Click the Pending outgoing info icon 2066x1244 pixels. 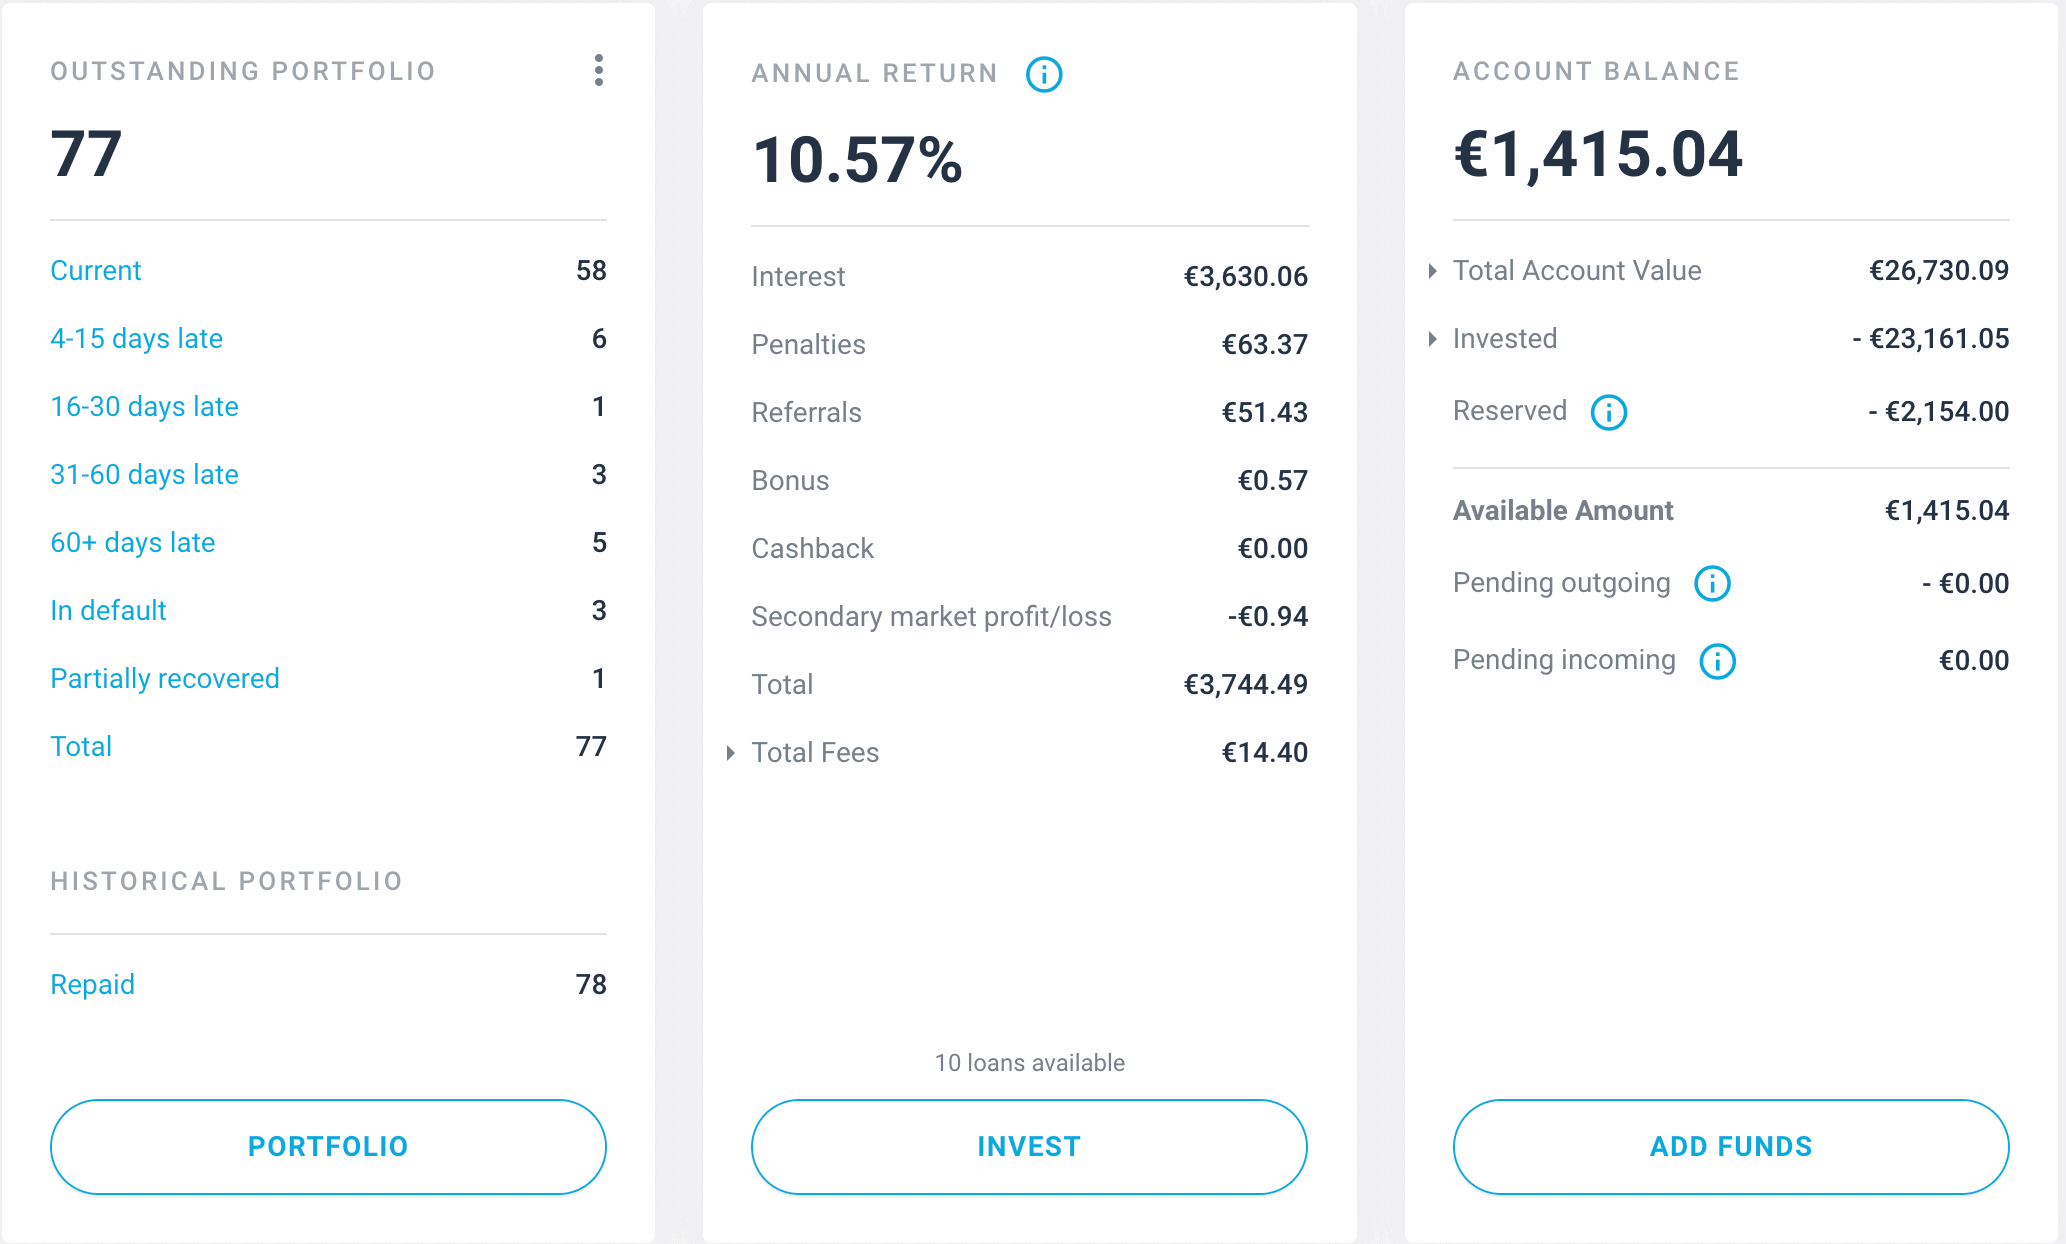pos(1712,584)
